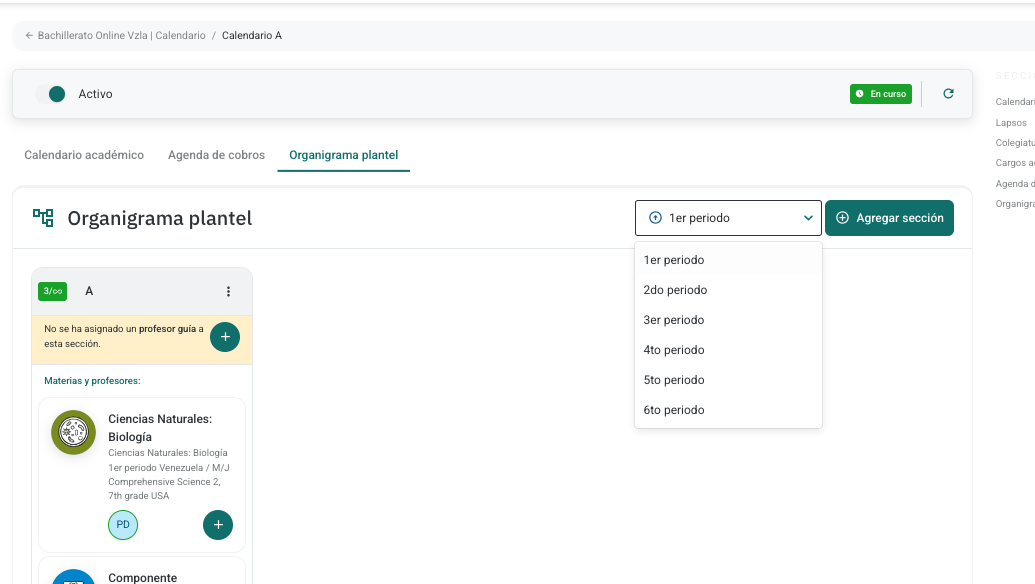Go to Bachillerato Online Vzla | Calendario breadcrumb
The height and width of the screenshot is (584, 1035).
(121, 36)
